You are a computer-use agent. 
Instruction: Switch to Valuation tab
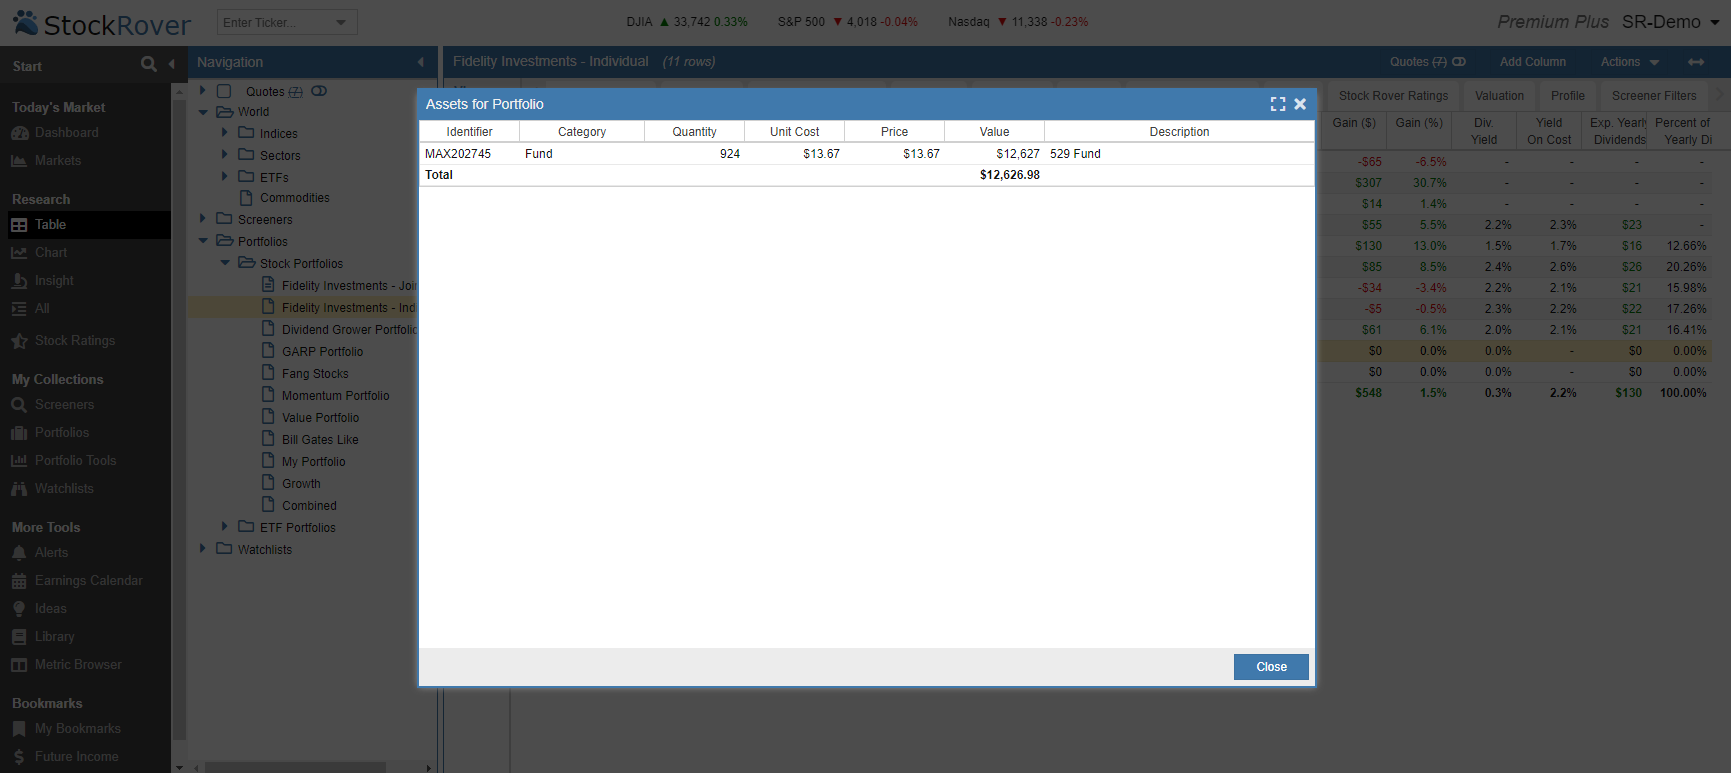pyautogui.click(x=1499, y=96)
